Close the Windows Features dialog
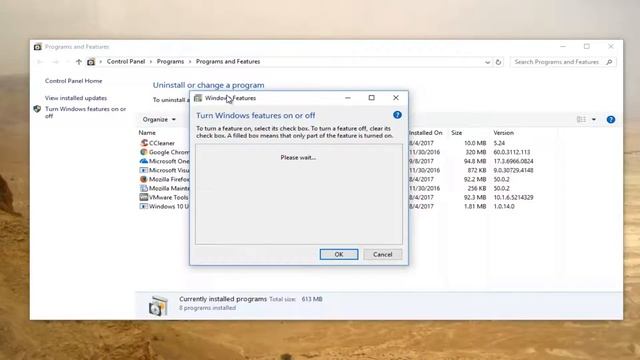The image size is (640, 360). (x=396, y=98)
